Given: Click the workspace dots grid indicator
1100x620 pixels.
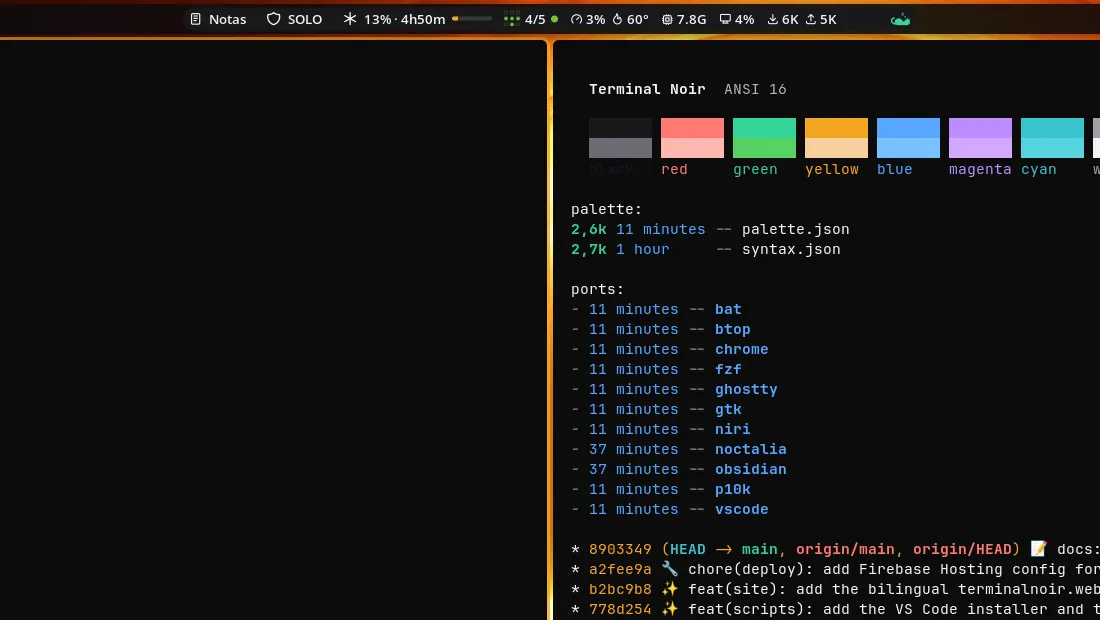Looking at the screenshot, I should coord(512,19).
